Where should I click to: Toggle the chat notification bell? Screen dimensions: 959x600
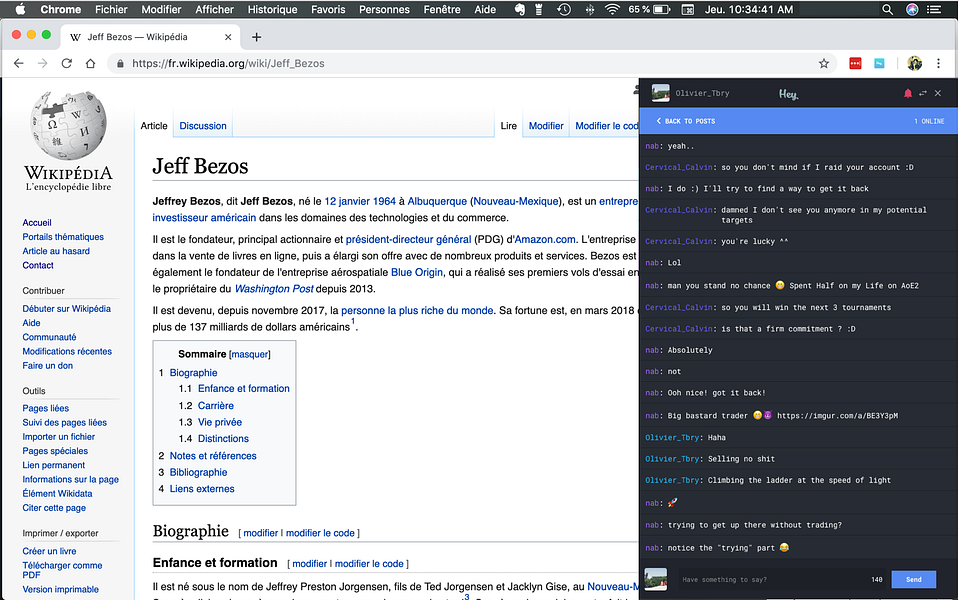point(908,94)
